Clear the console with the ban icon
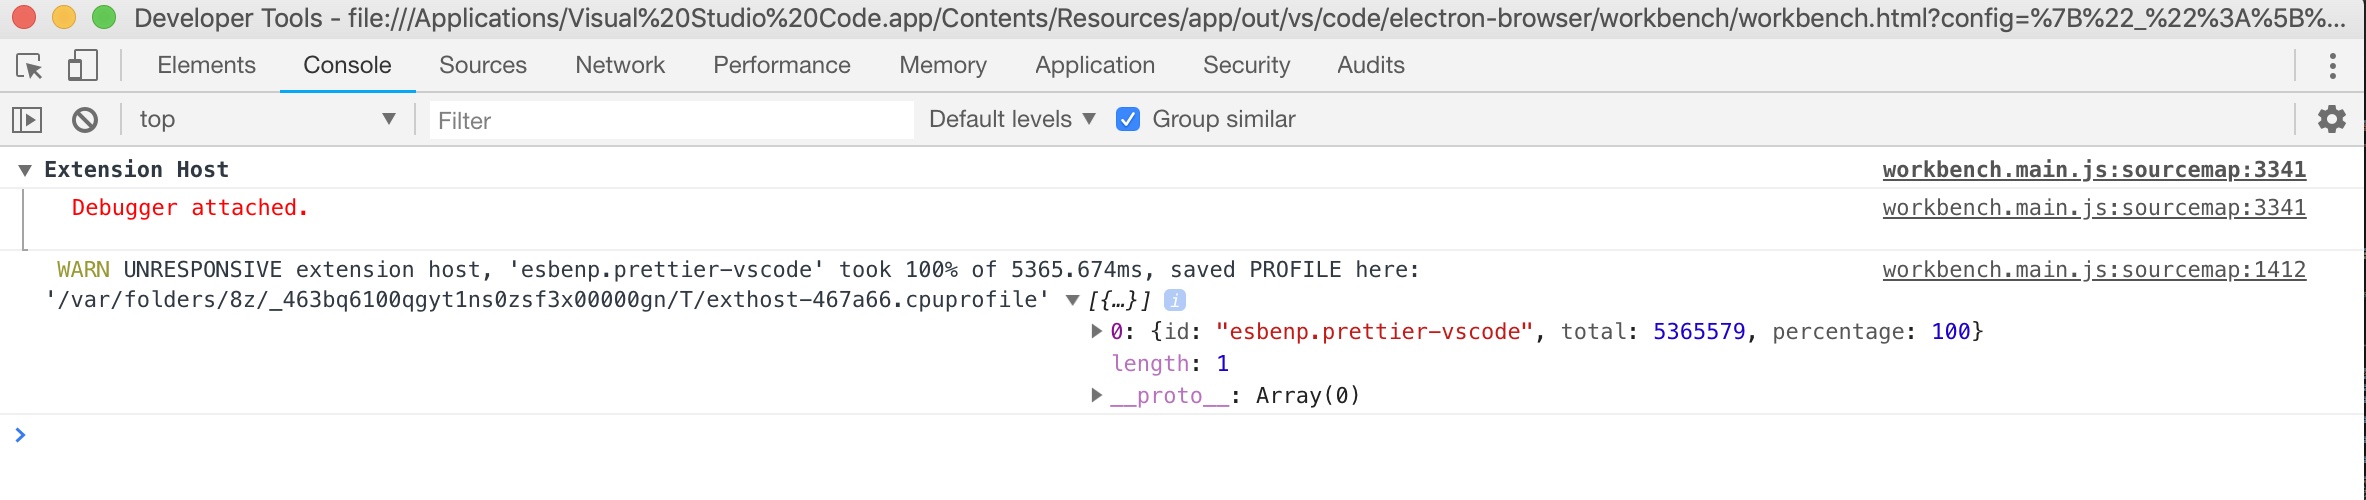2366x500 pixels. pyautogui.click(x=85, y=120)
